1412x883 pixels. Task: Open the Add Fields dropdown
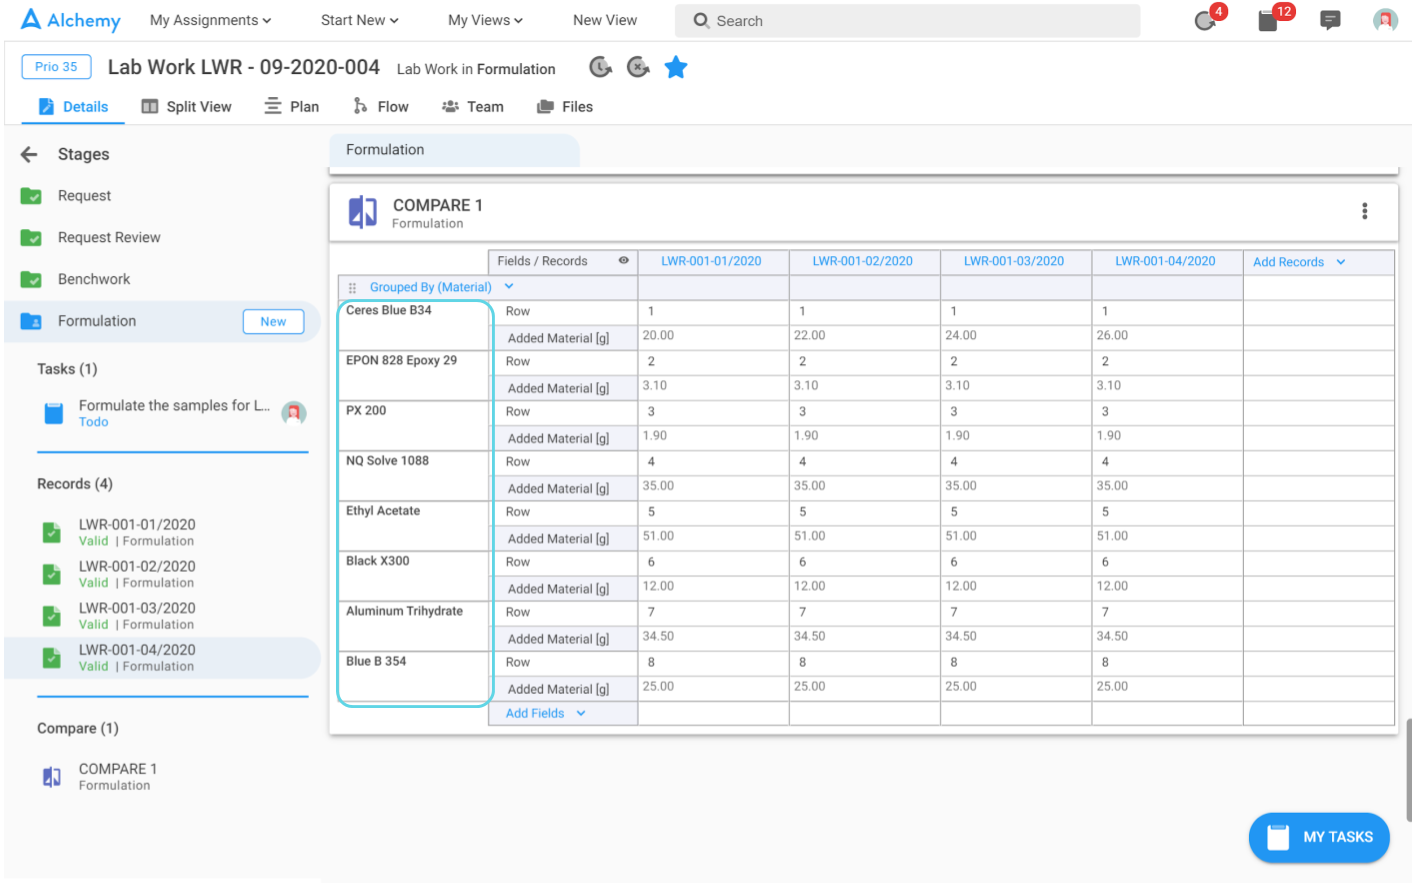click(x=545, y=713)
